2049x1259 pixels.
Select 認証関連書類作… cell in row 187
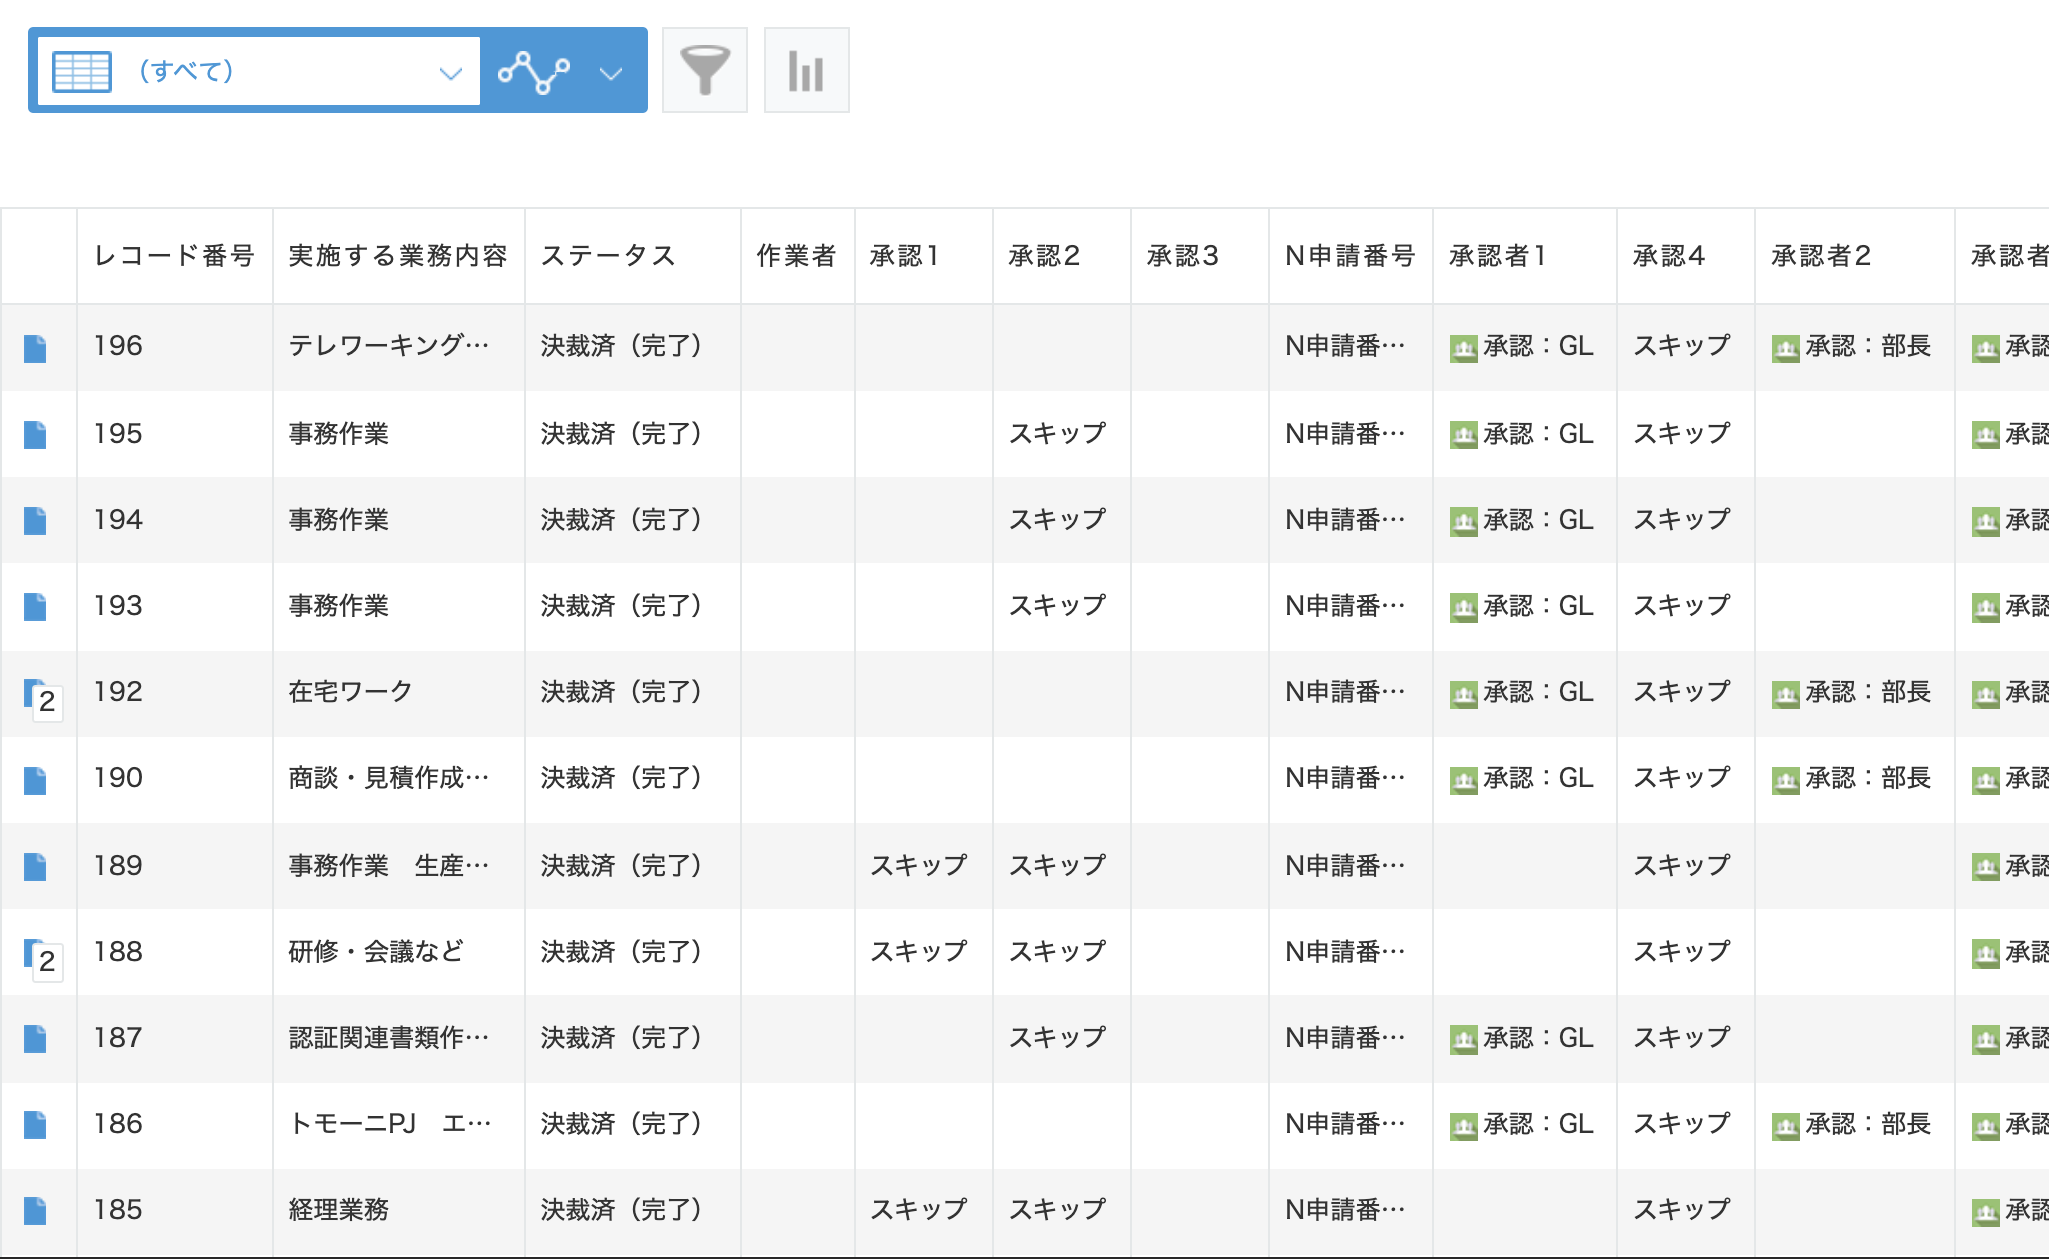coord(399,1038)
